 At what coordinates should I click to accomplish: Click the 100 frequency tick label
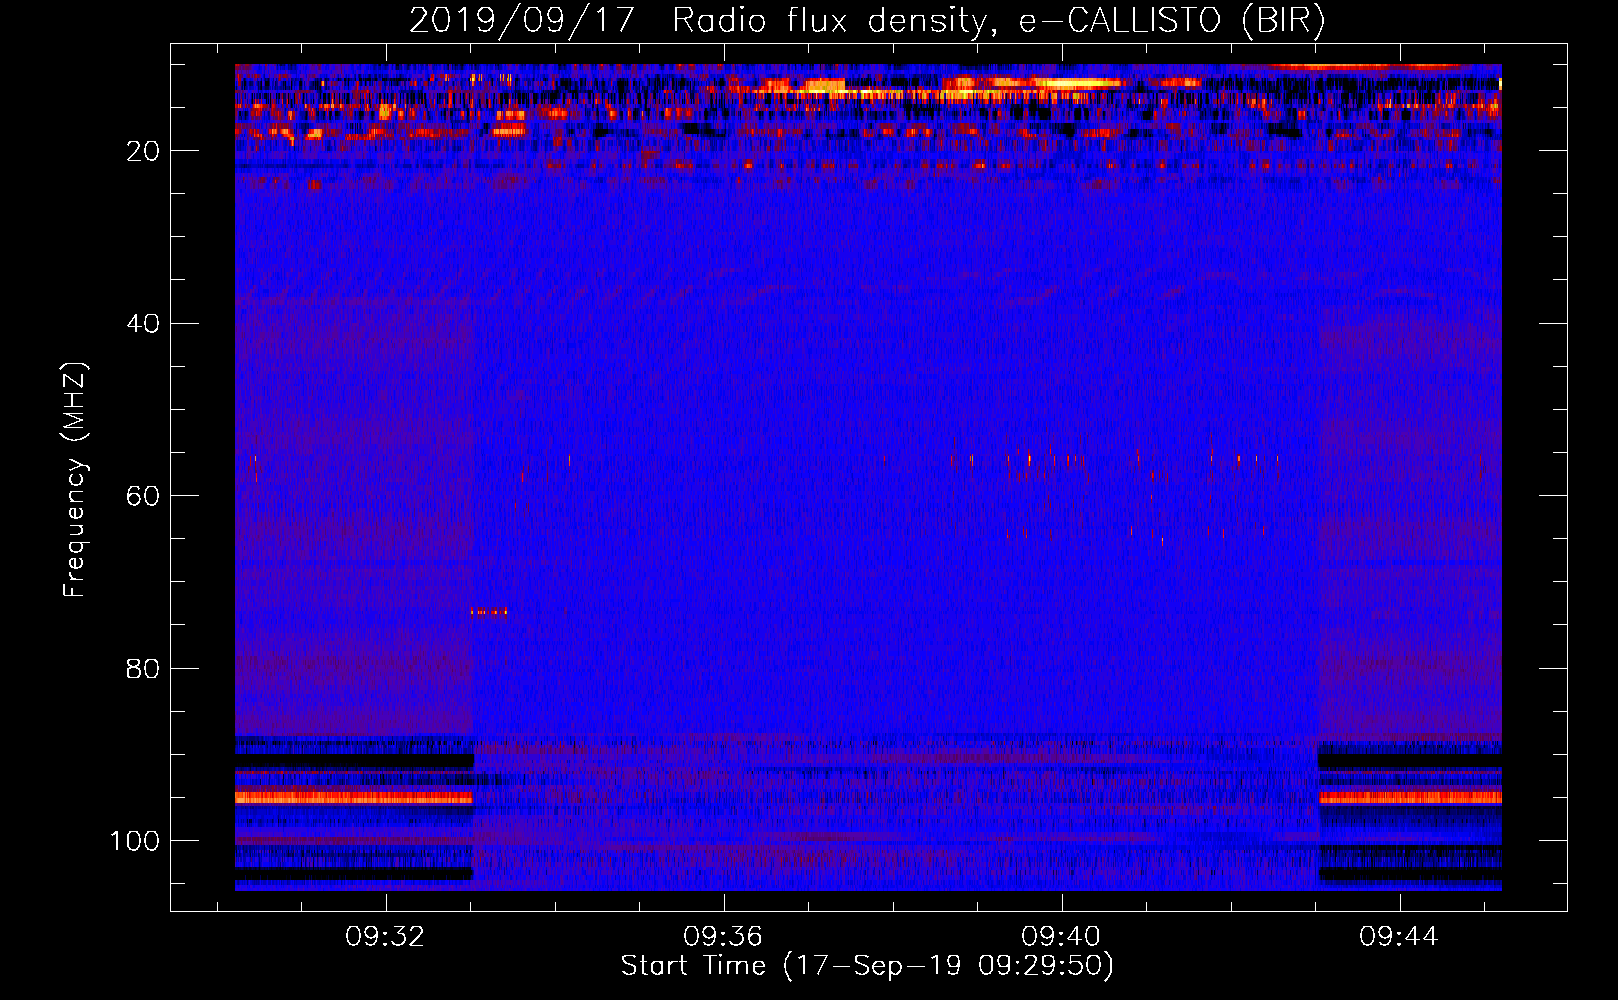coord(135,841)
